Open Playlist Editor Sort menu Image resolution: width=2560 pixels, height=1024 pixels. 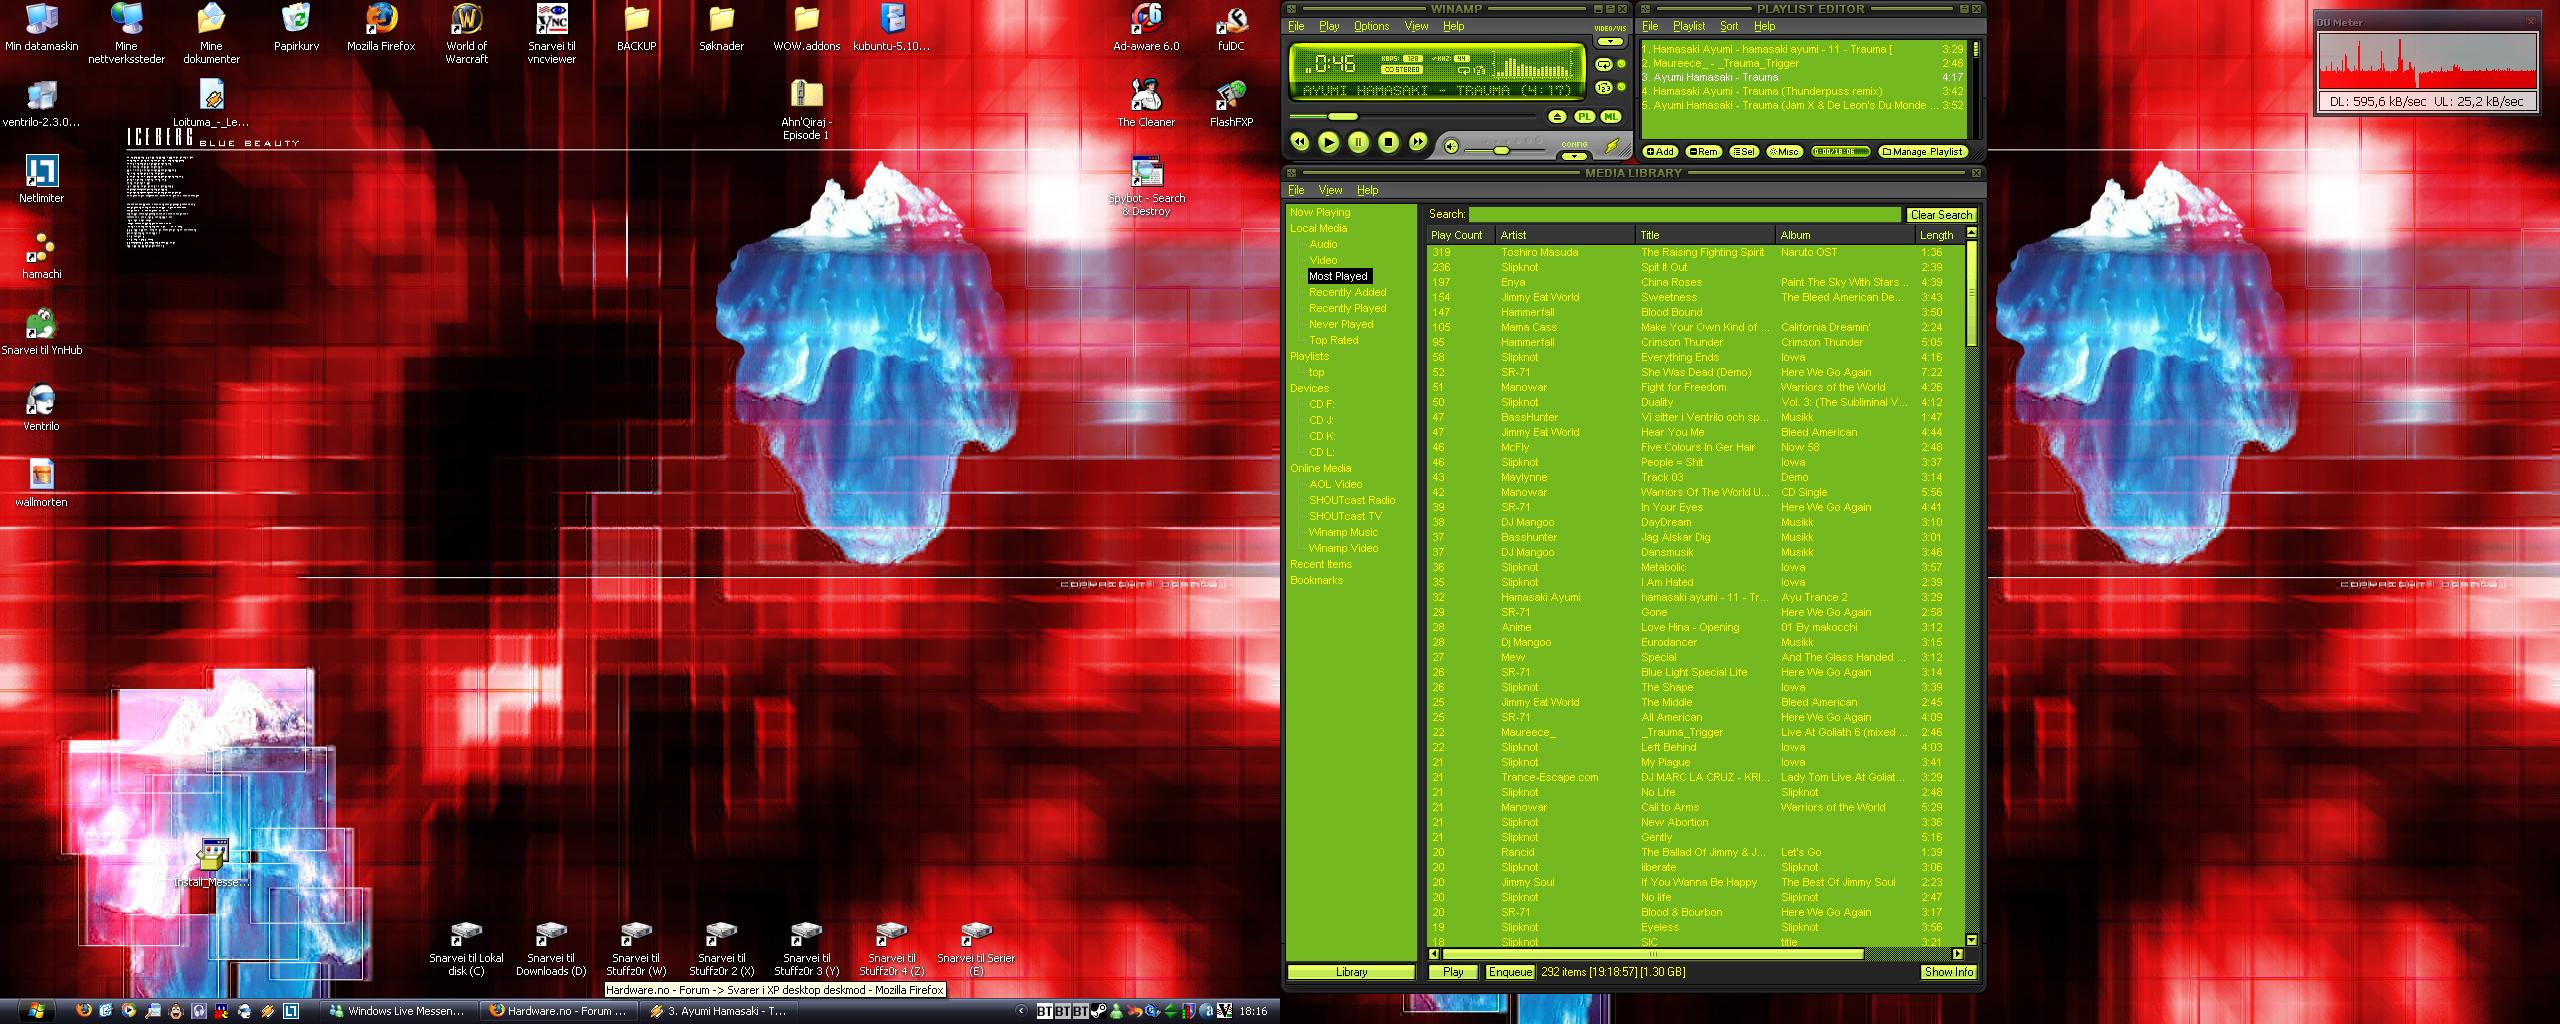1729,26
